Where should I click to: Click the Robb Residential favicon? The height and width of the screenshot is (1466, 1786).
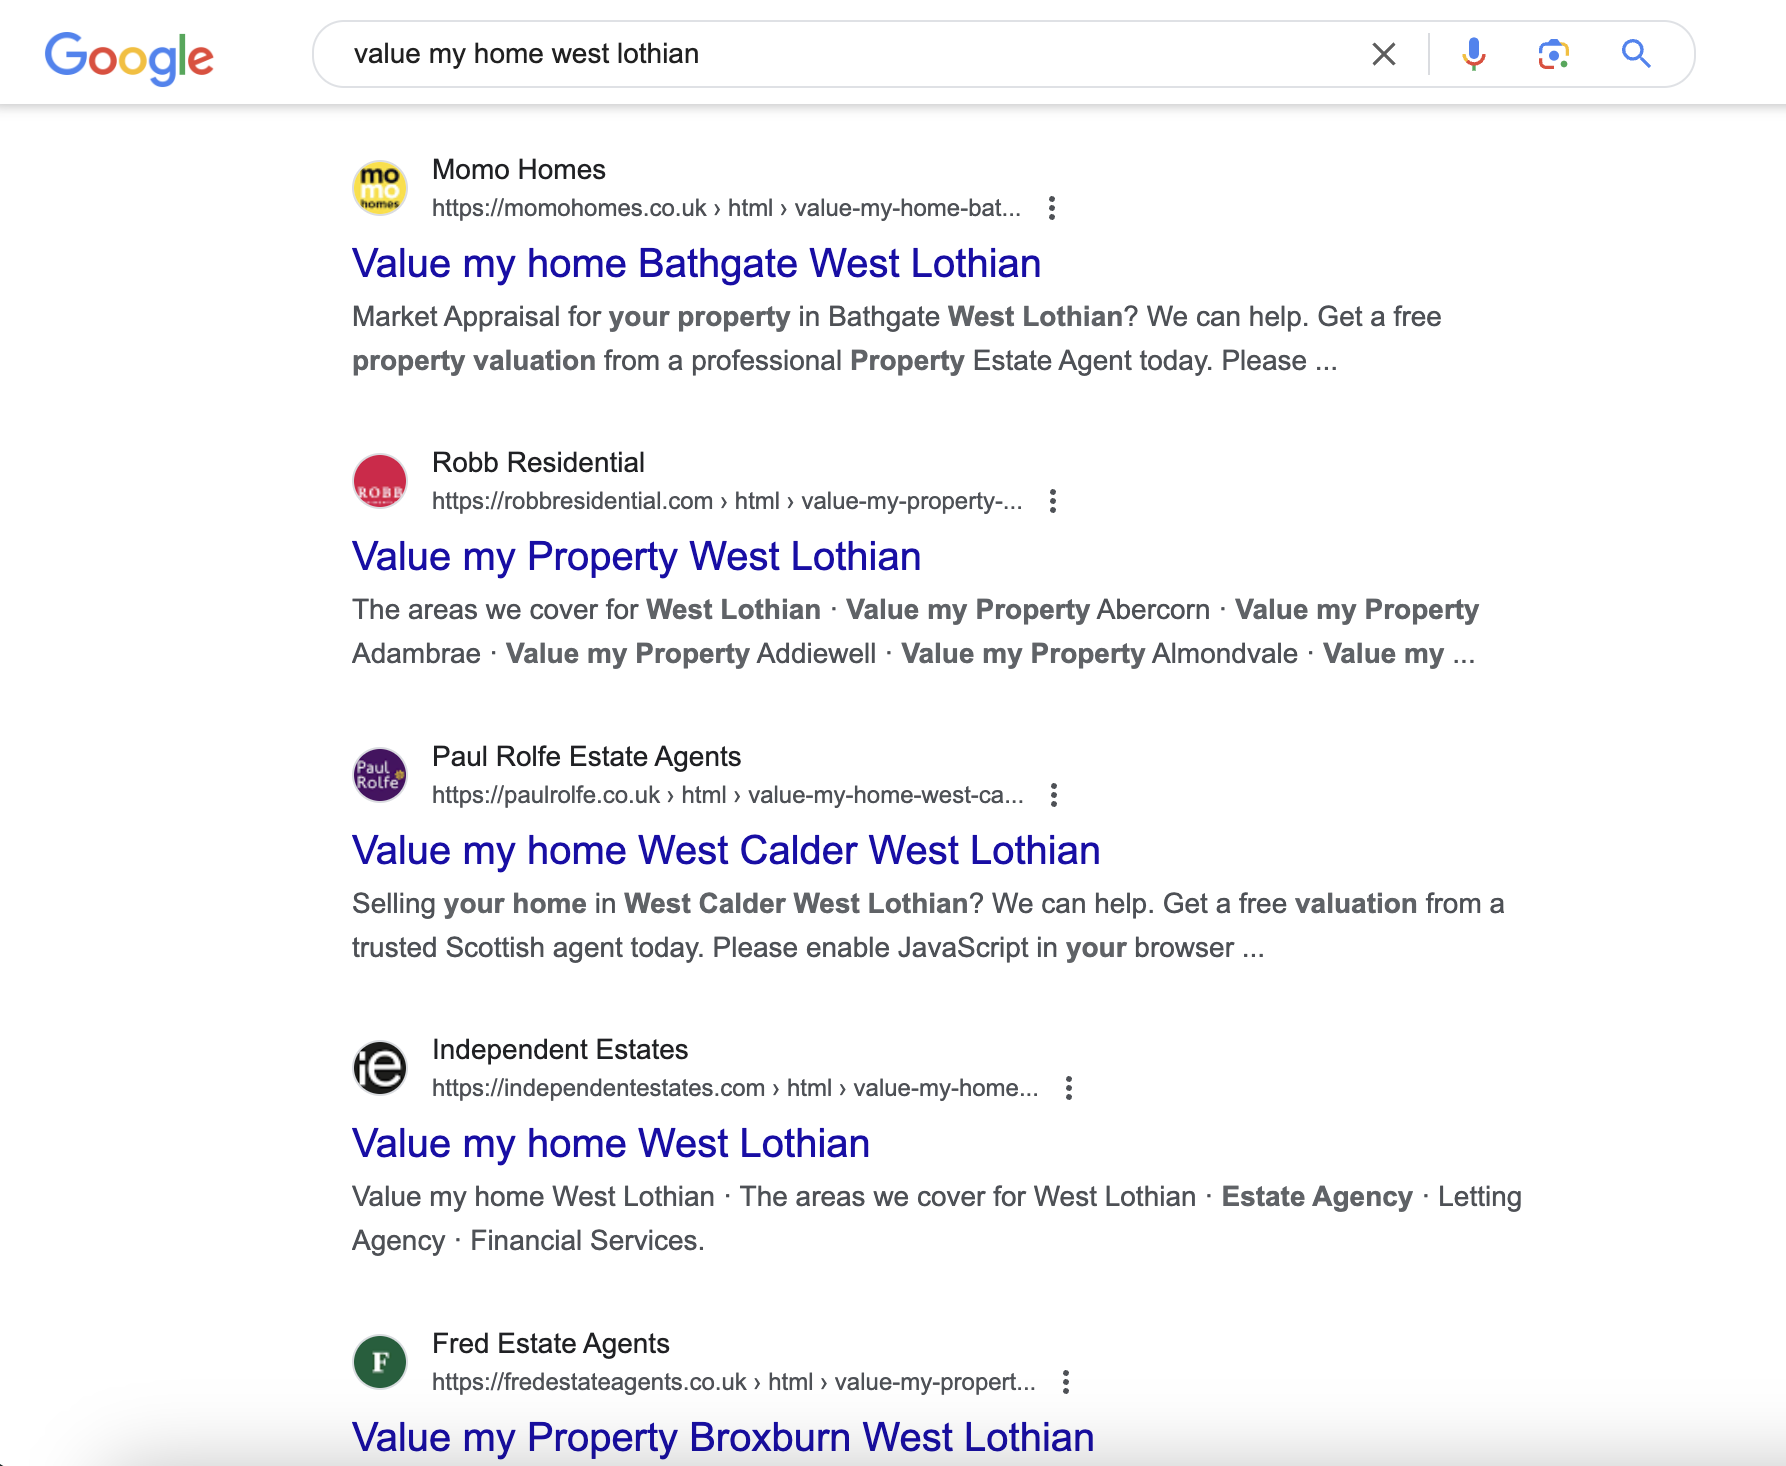(380, 481)
